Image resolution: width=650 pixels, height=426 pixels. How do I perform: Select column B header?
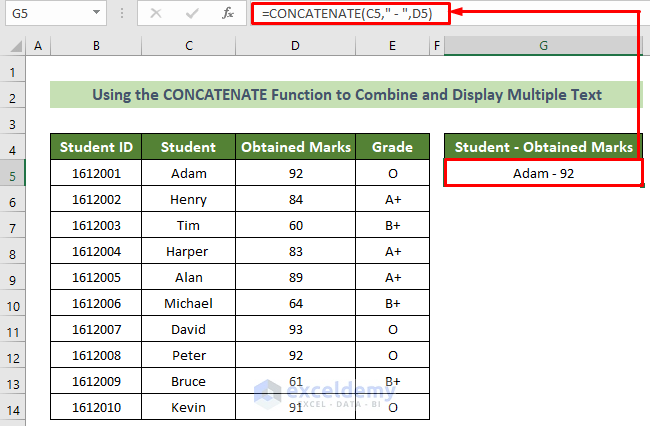click(96, 46)
